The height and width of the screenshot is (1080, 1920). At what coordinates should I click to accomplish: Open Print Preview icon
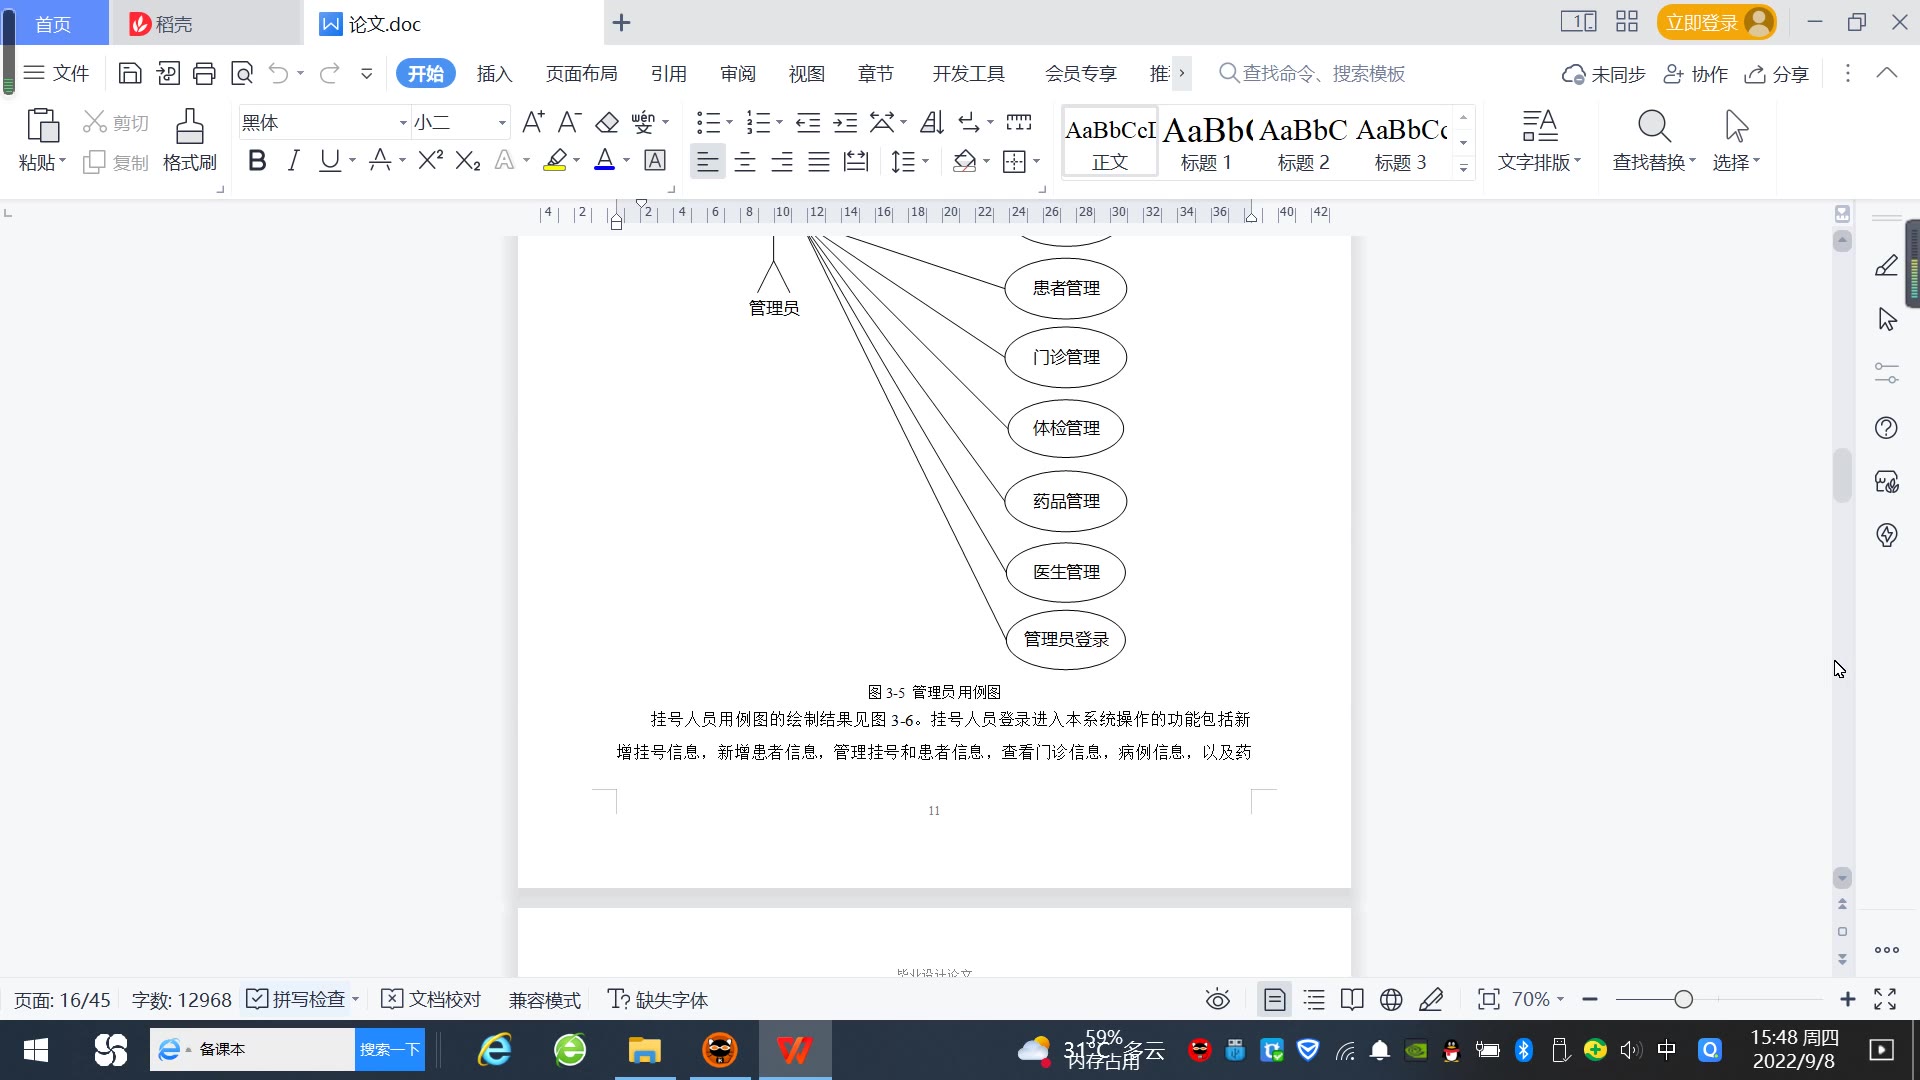241,73
